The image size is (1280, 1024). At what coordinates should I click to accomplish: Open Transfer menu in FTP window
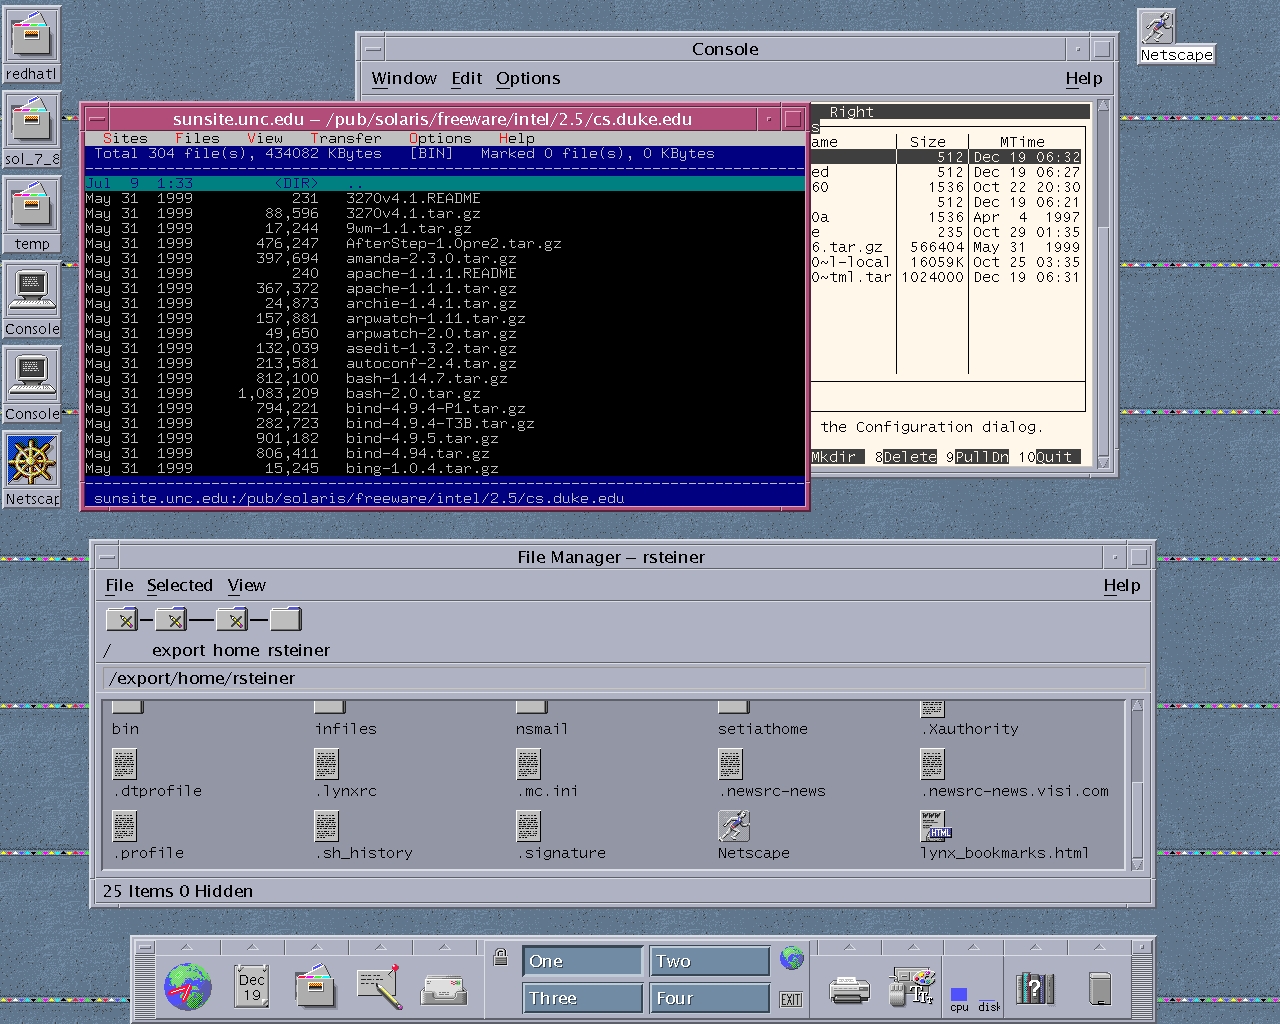(345, 138)
